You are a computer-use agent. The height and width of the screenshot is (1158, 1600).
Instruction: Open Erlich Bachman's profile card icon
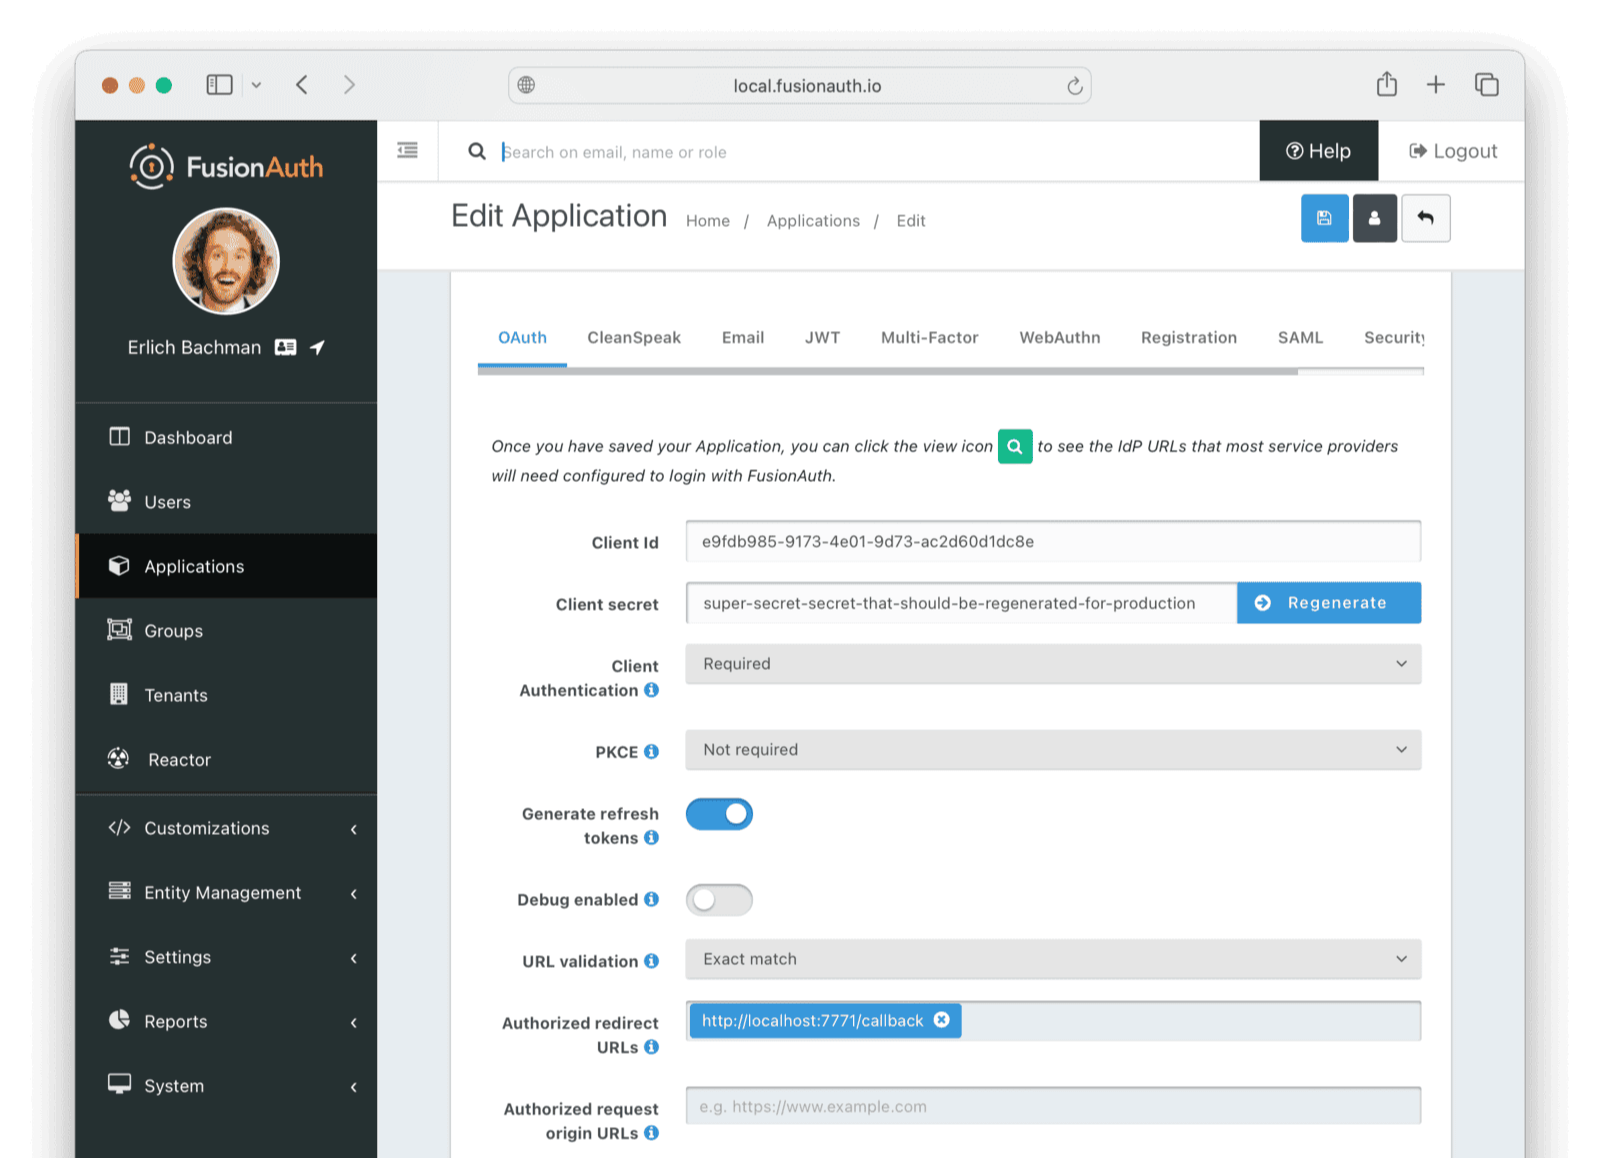click(x=285, y=347)
